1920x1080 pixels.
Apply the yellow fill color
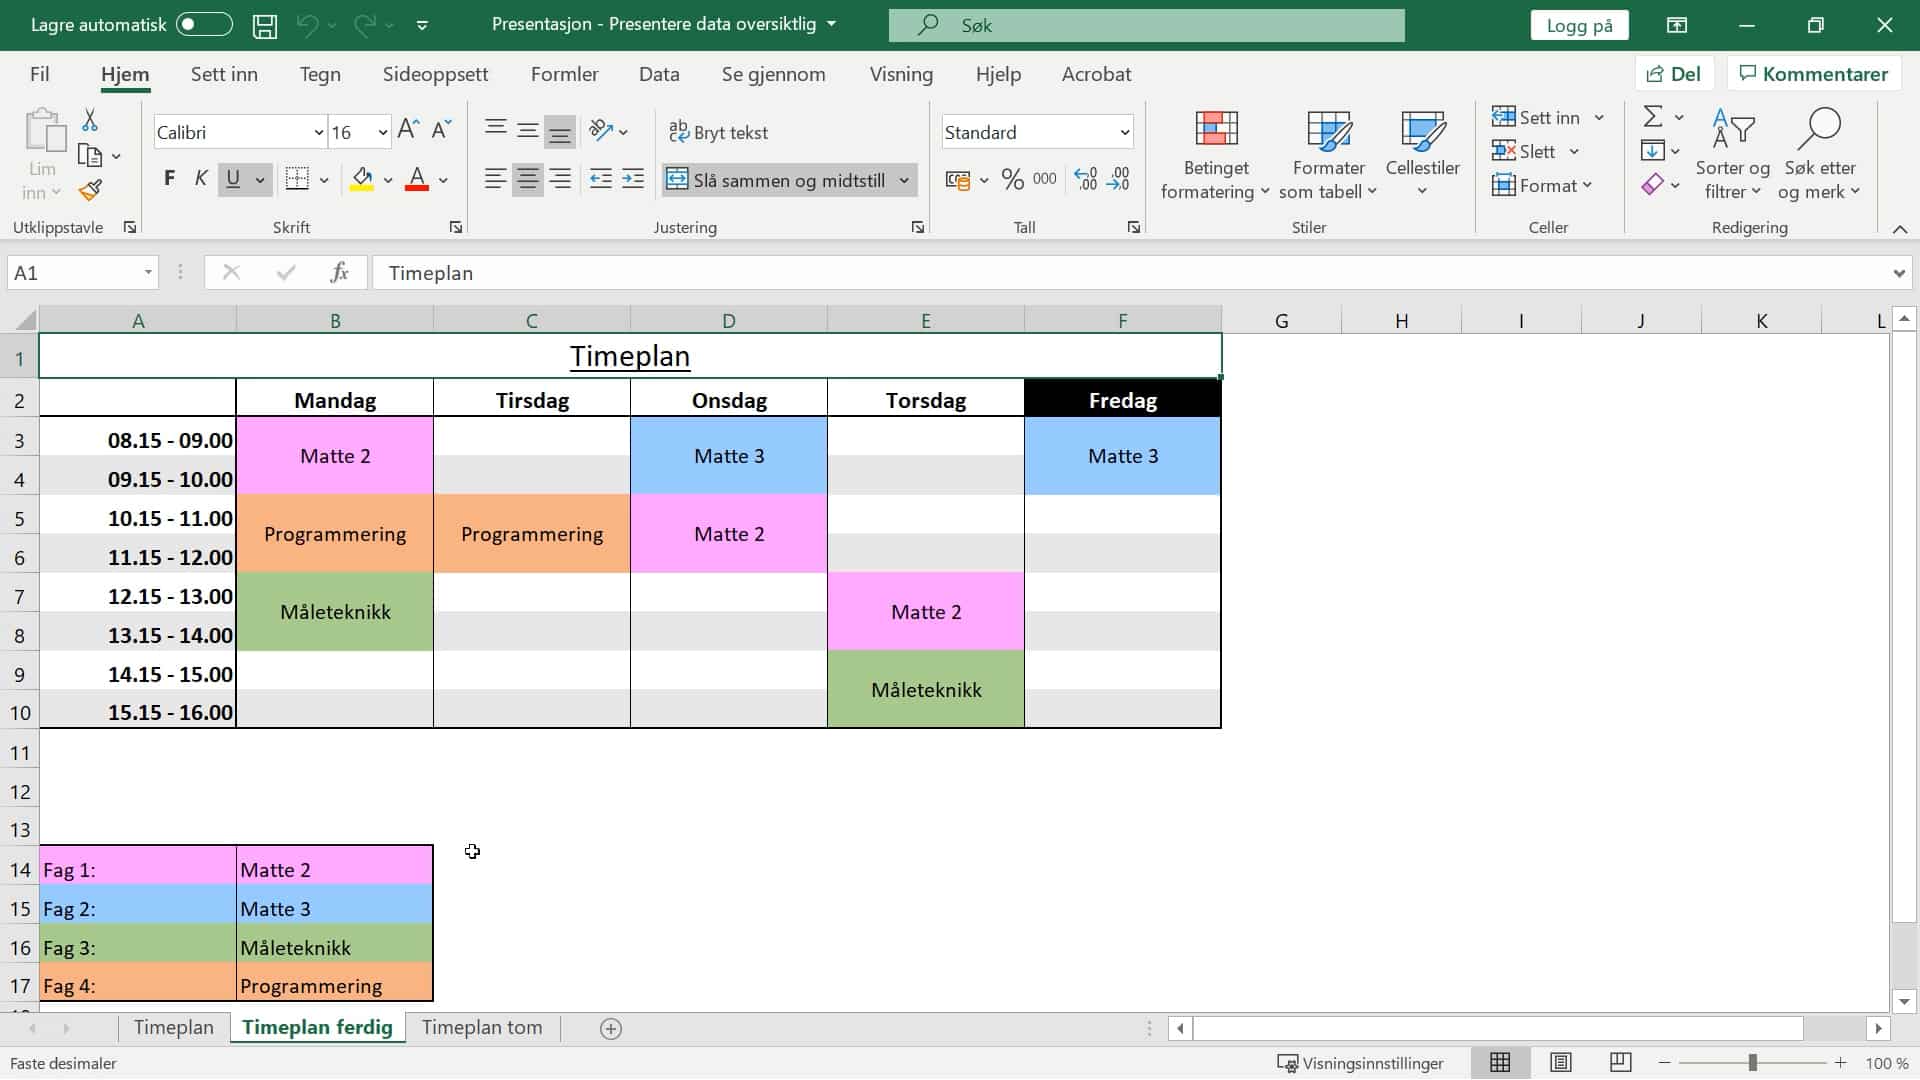(362, 179)
